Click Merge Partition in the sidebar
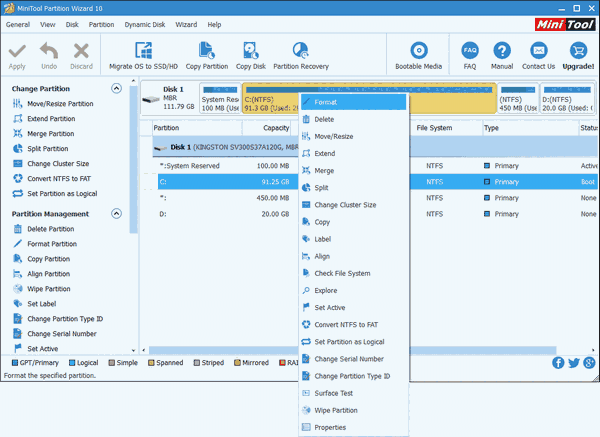This screenshot has height=437, width=600. point(50,134)
